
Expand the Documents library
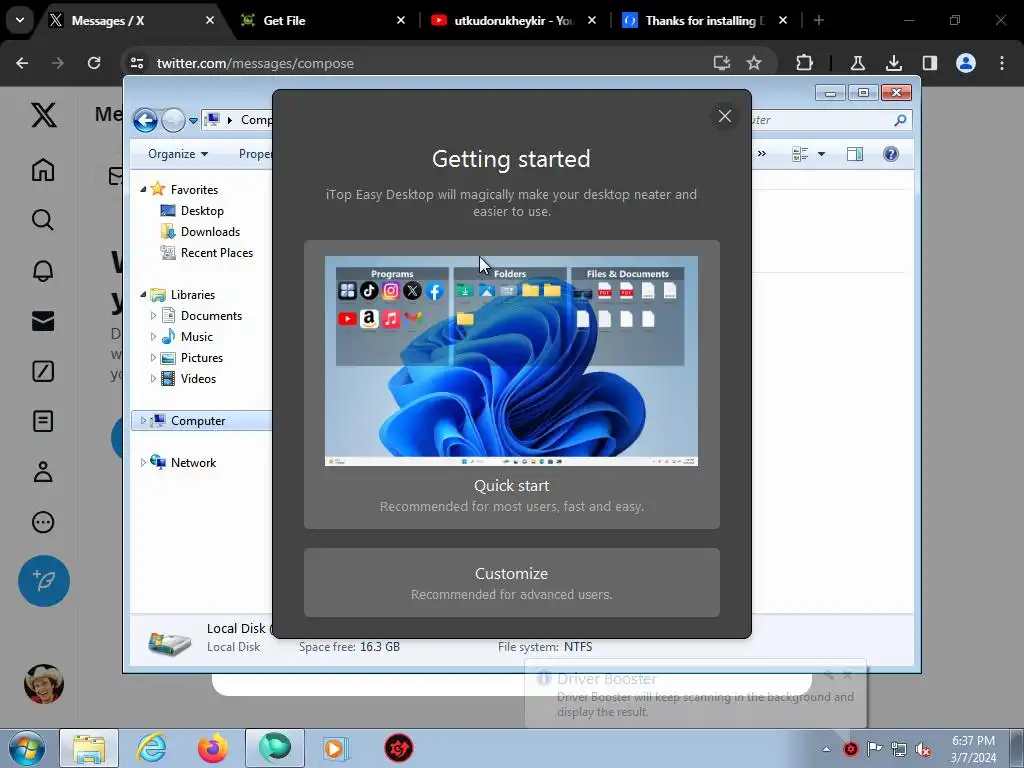tap(153, 315)
